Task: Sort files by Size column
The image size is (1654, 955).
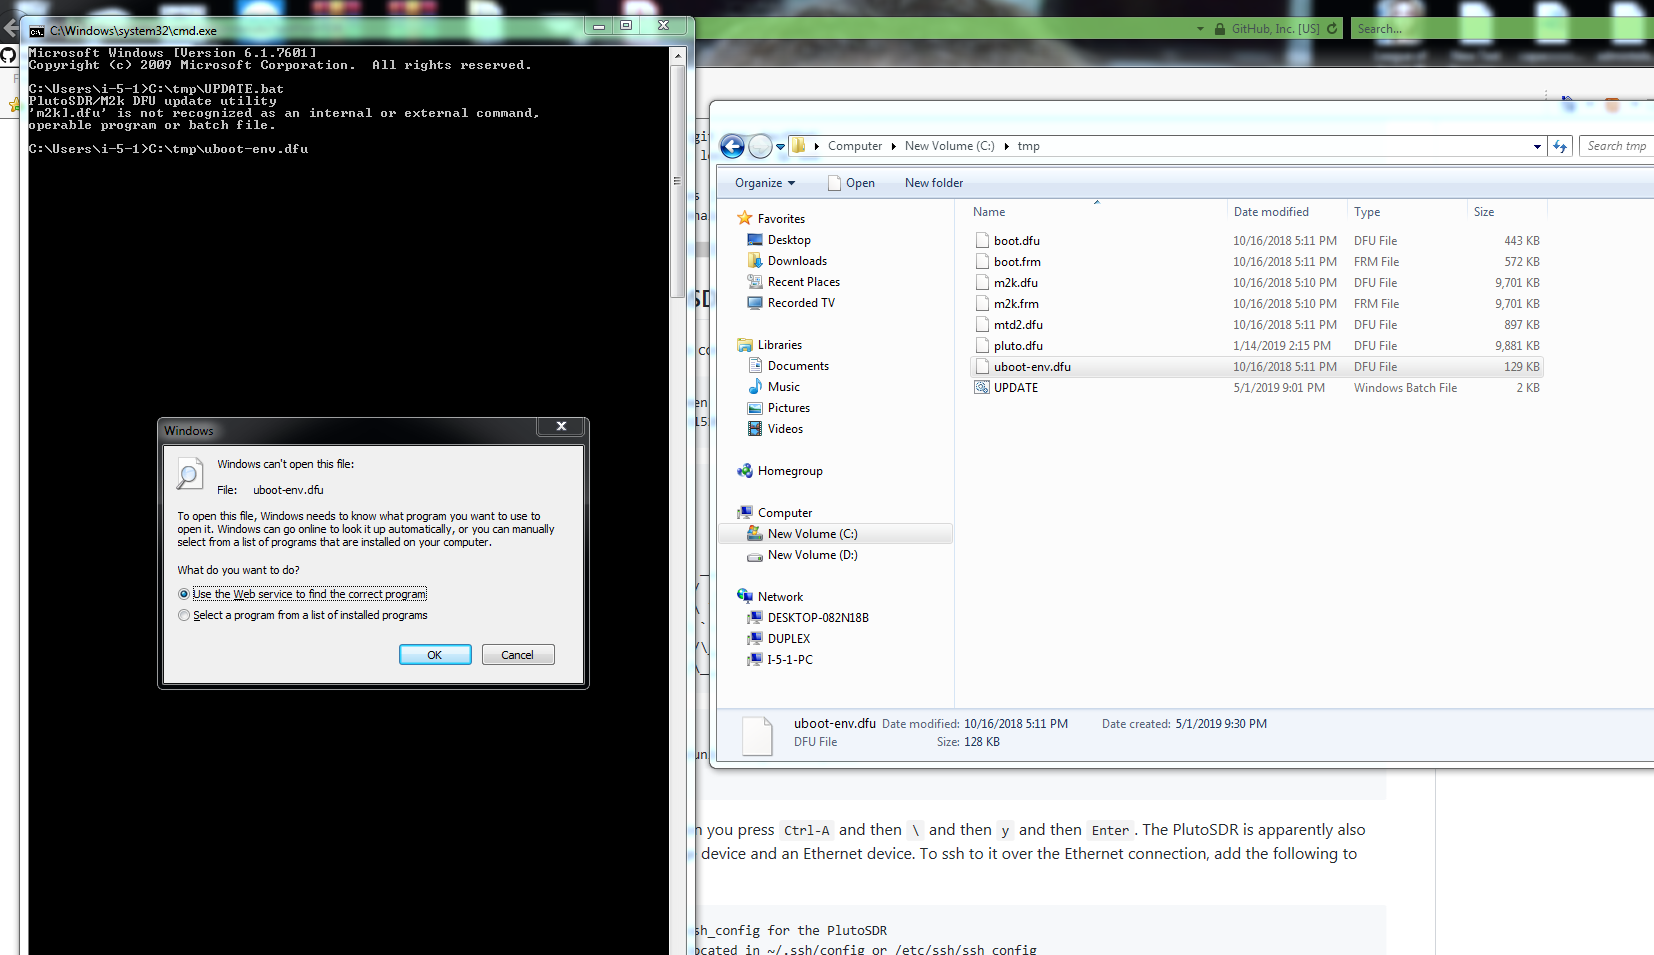Action: point(1507,212)
